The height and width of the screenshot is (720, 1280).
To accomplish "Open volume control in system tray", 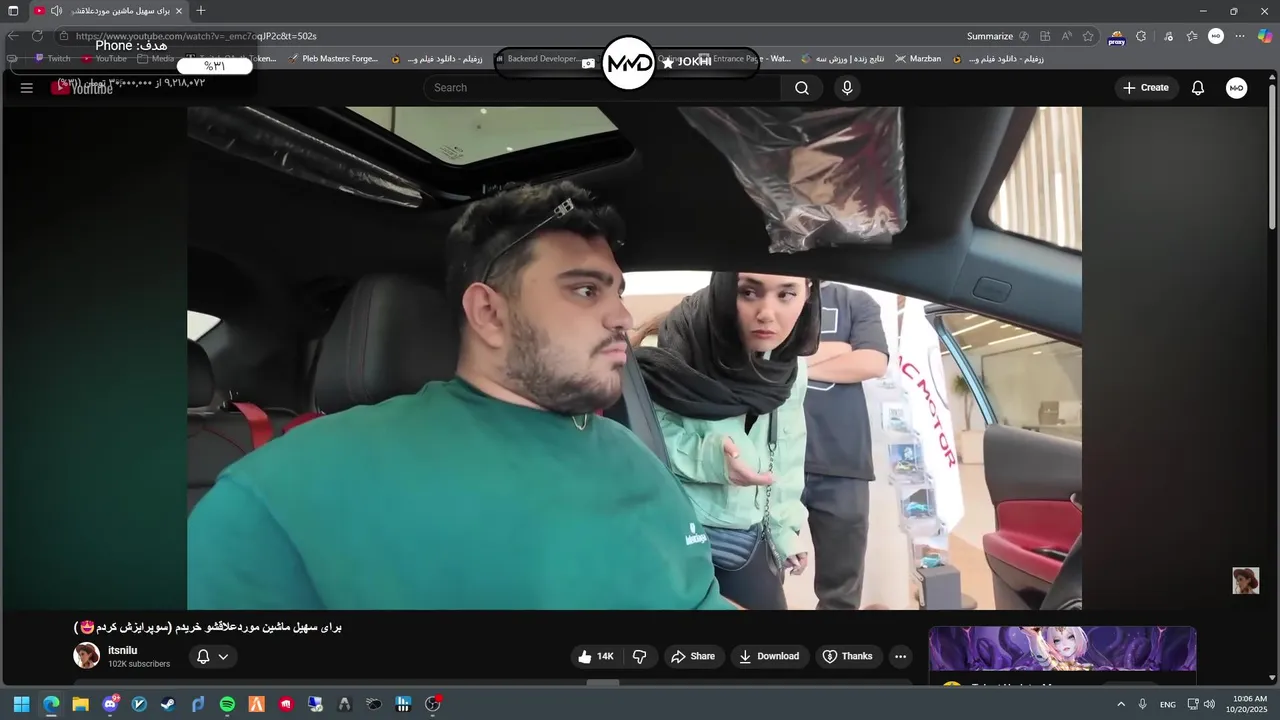I will [1209, 704].
